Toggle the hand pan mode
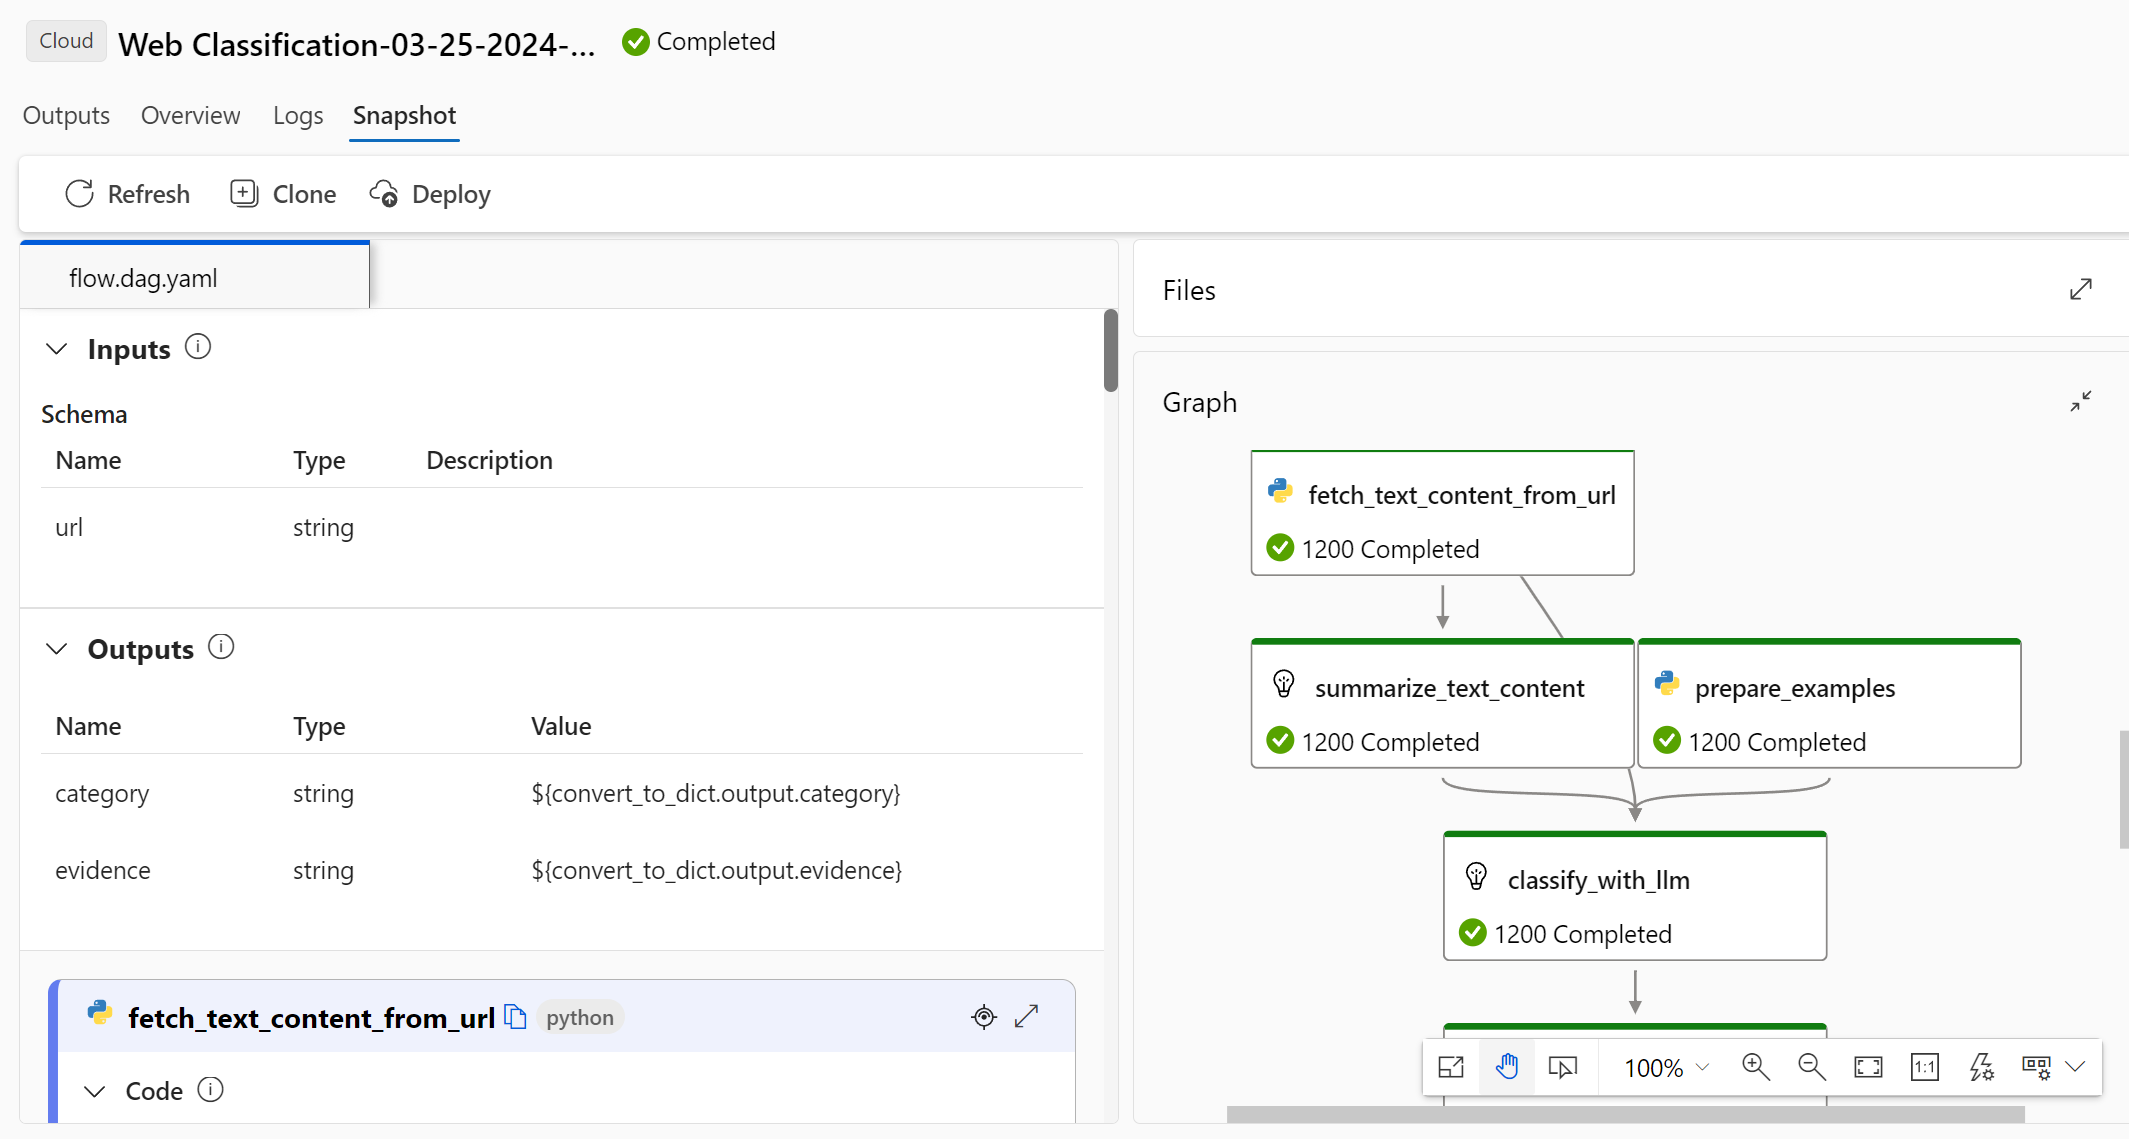This screenshot has height=1139, width=2129. (1507, 1067)
